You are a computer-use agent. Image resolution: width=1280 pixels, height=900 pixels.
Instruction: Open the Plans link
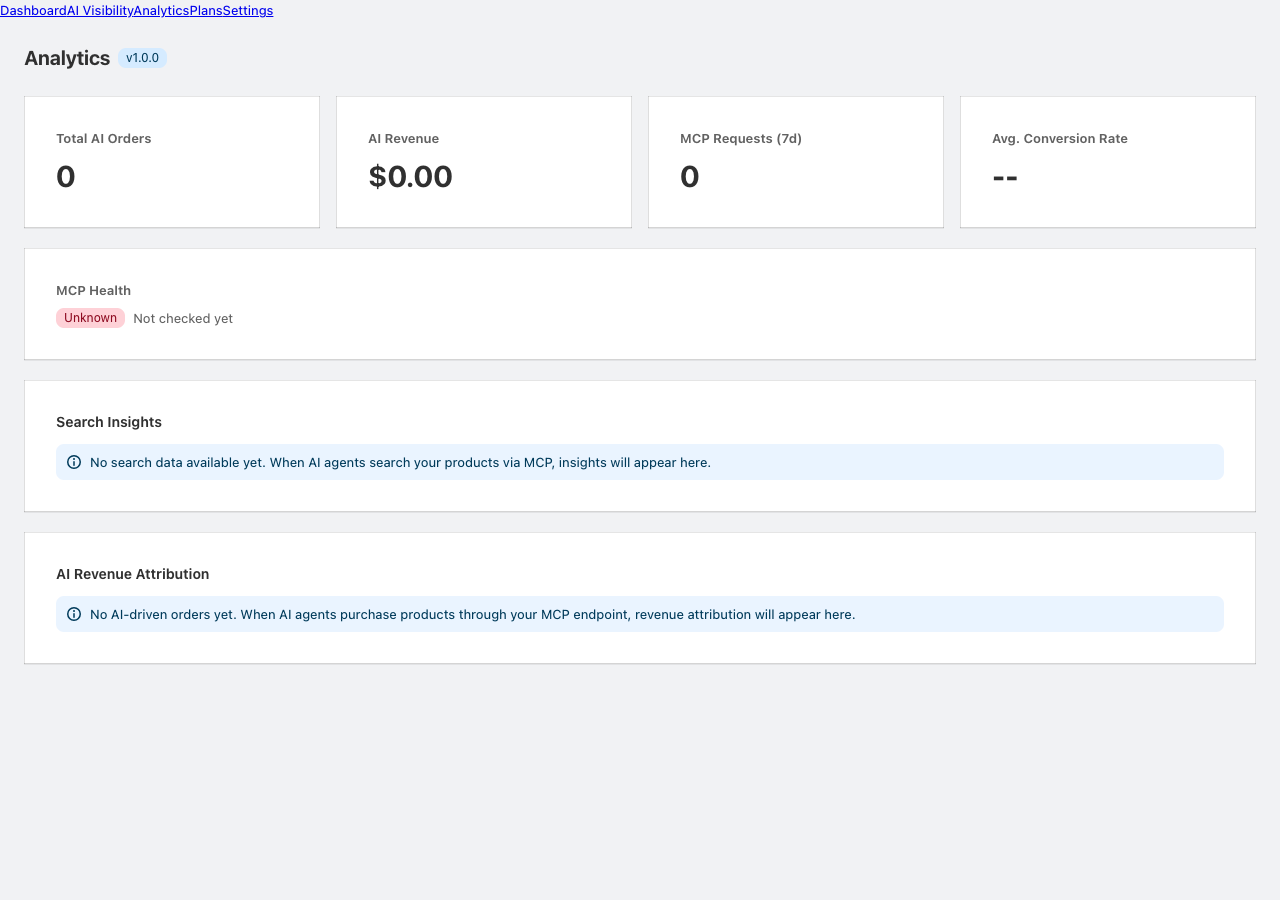click(206, 10)
